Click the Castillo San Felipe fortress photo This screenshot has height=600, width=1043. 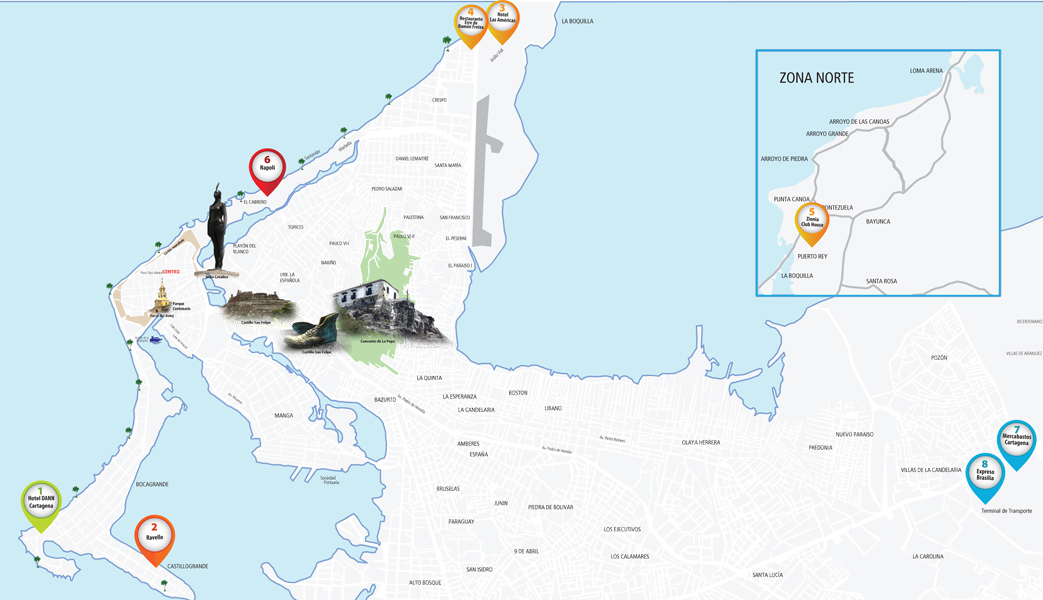[258, 307]
